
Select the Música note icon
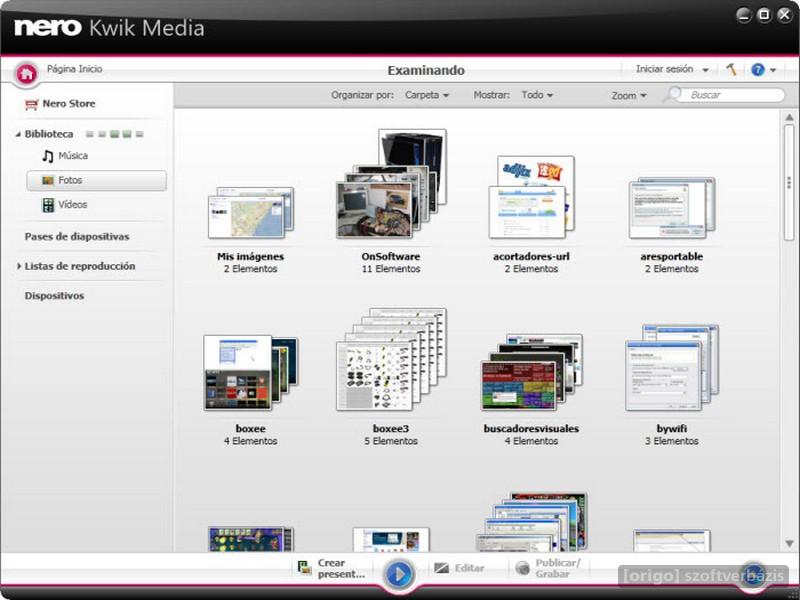coord(48,156)
